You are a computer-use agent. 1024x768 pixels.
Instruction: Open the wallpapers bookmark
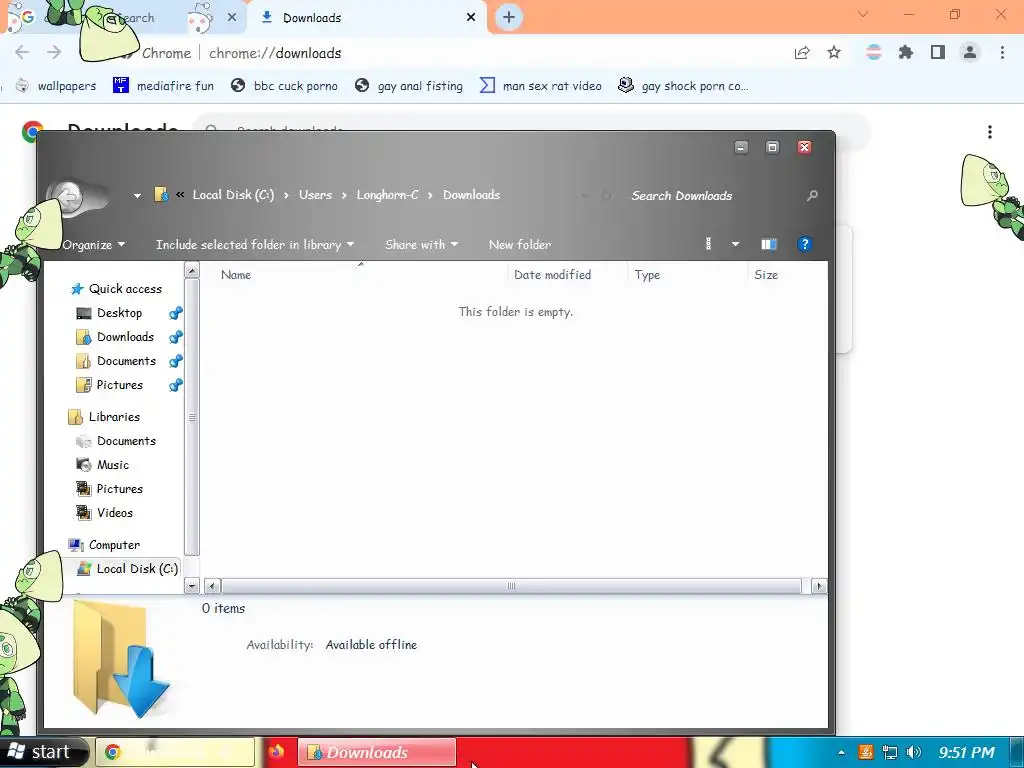click(56, 86)
